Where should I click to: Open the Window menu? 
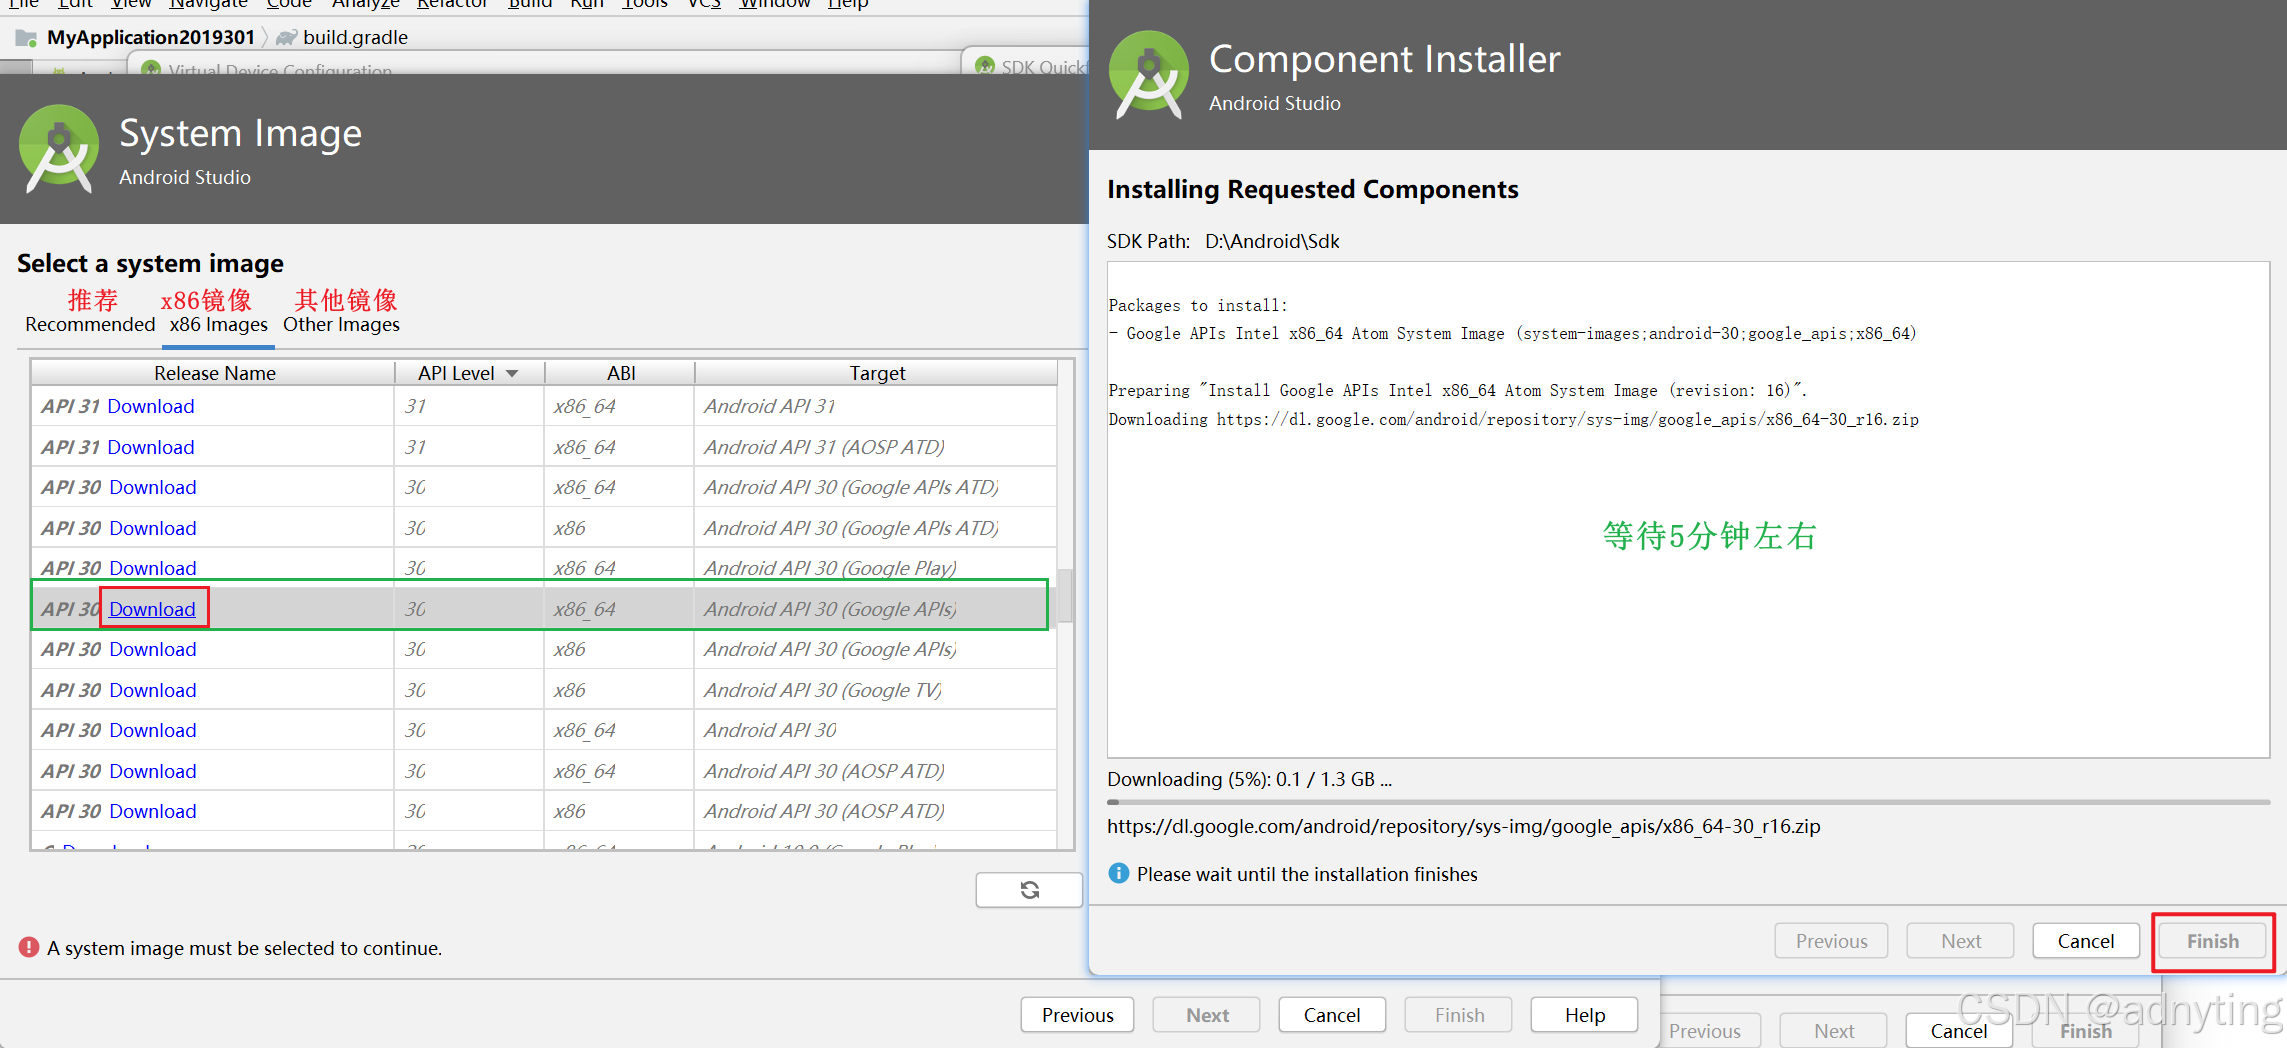coord(775,4)
